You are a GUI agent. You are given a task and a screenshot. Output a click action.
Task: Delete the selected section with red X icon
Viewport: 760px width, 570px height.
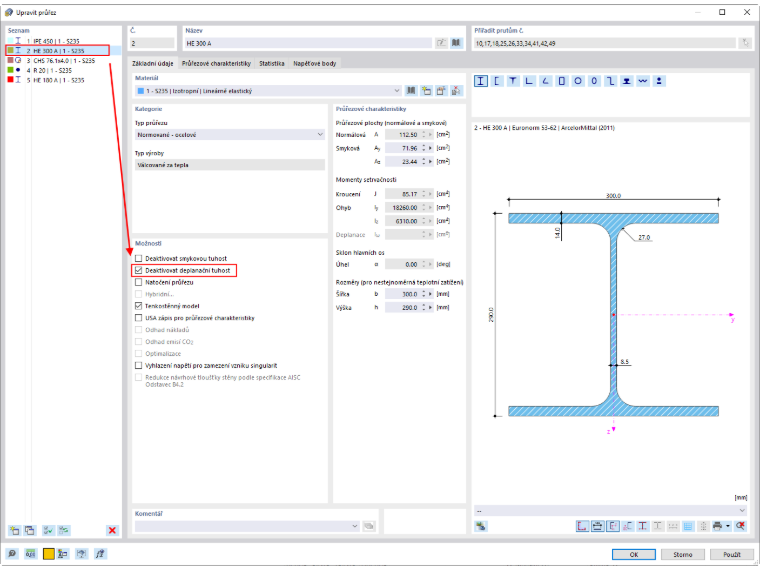112,530
